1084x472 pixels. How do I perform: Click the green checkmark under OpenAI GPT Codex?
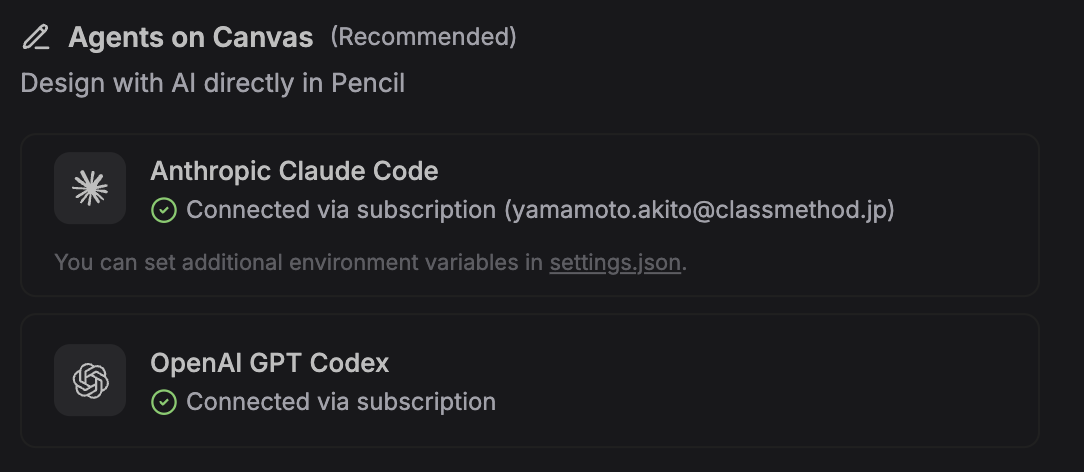[x=163, y=402]
